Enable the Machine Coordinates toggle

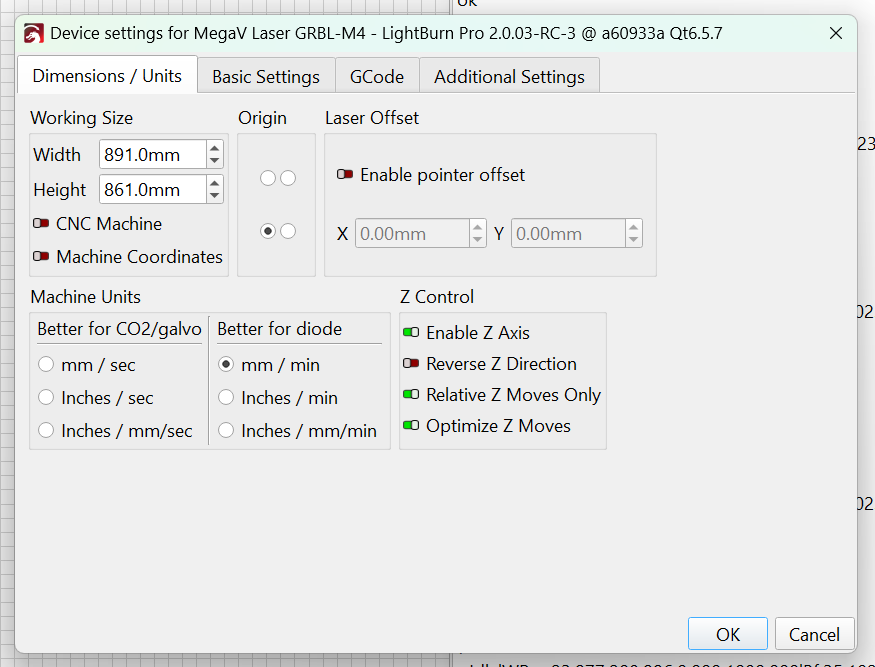pos(41,256)
